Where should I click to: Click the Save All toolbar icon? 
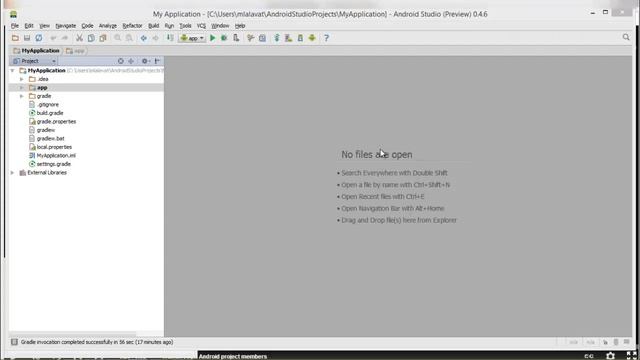click(x=27, y=38)
